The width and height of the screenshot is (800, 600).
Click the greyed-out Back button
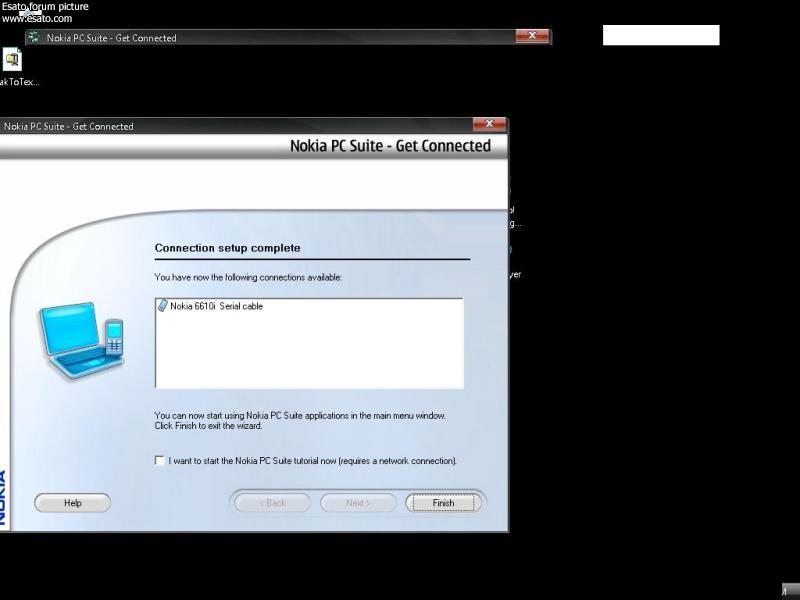click(x=272, y=503)
